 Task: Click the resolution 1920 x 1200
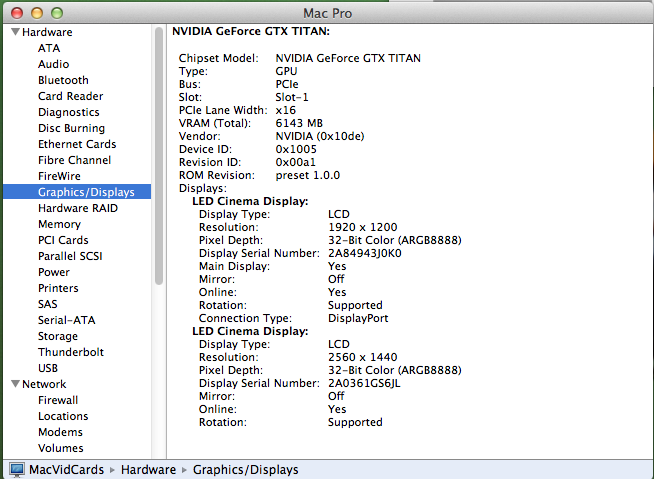[362, 227]
